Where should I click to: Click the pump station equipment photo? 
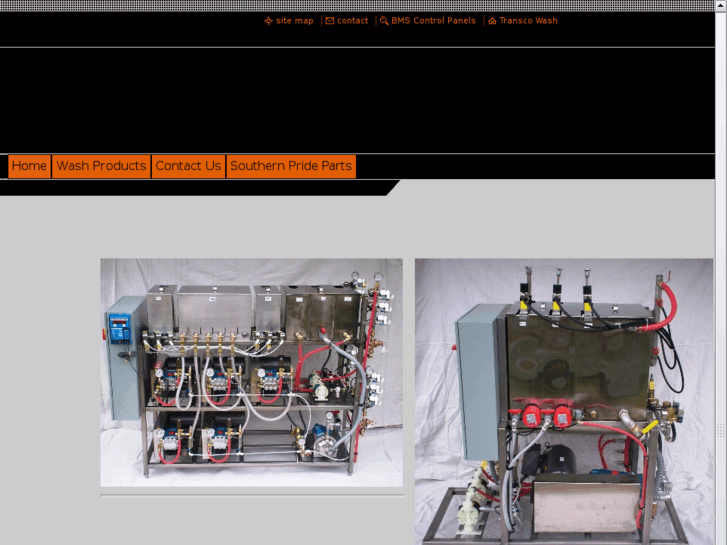tap(252, 372)
